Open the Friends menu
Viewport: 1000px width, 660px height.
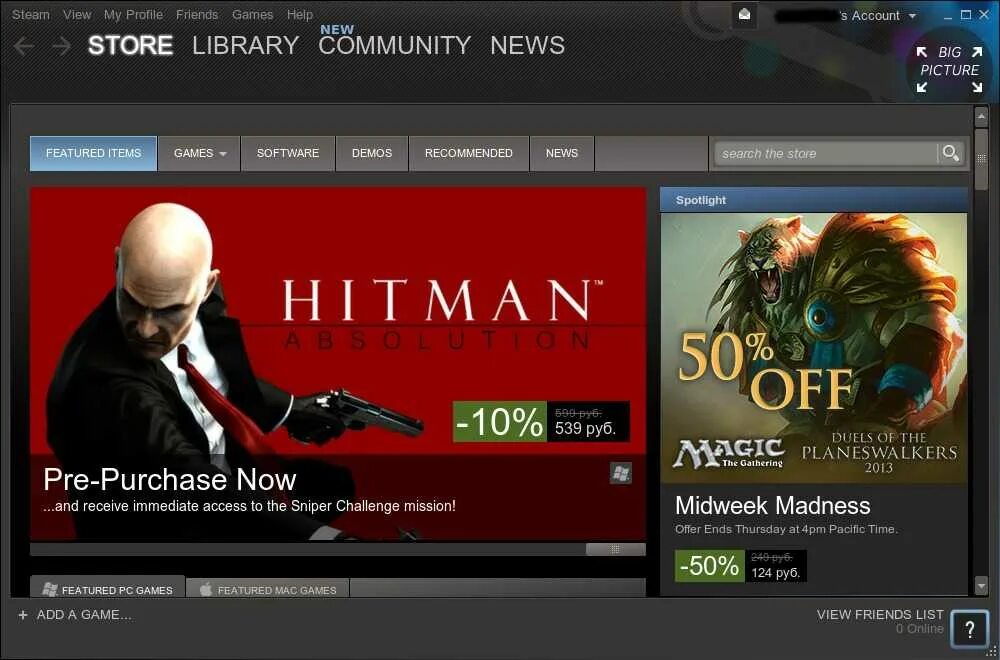point(197,14)
